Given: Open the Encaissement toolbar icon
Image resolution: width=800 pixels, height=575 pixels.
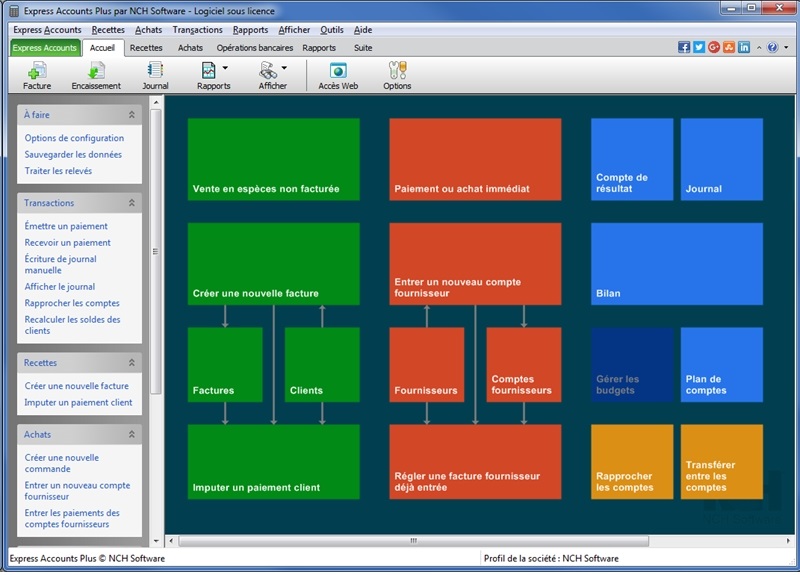Looking at the screenshot, I should click(x=96, y=76).
